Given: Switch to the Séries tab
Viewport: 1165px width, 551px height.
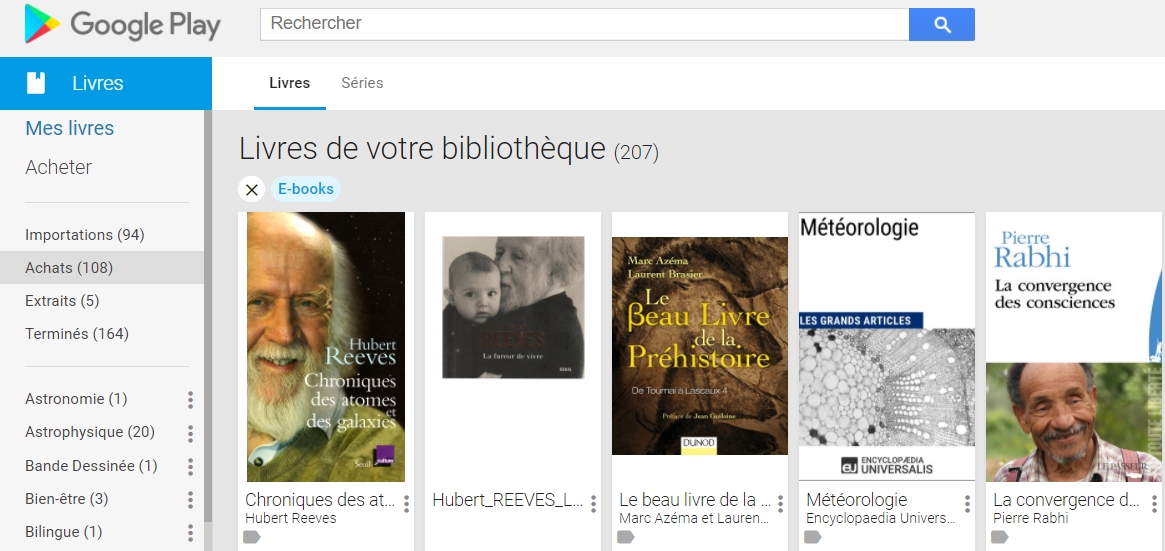Looking at the screenshot, I should click(x=363, y=83).
